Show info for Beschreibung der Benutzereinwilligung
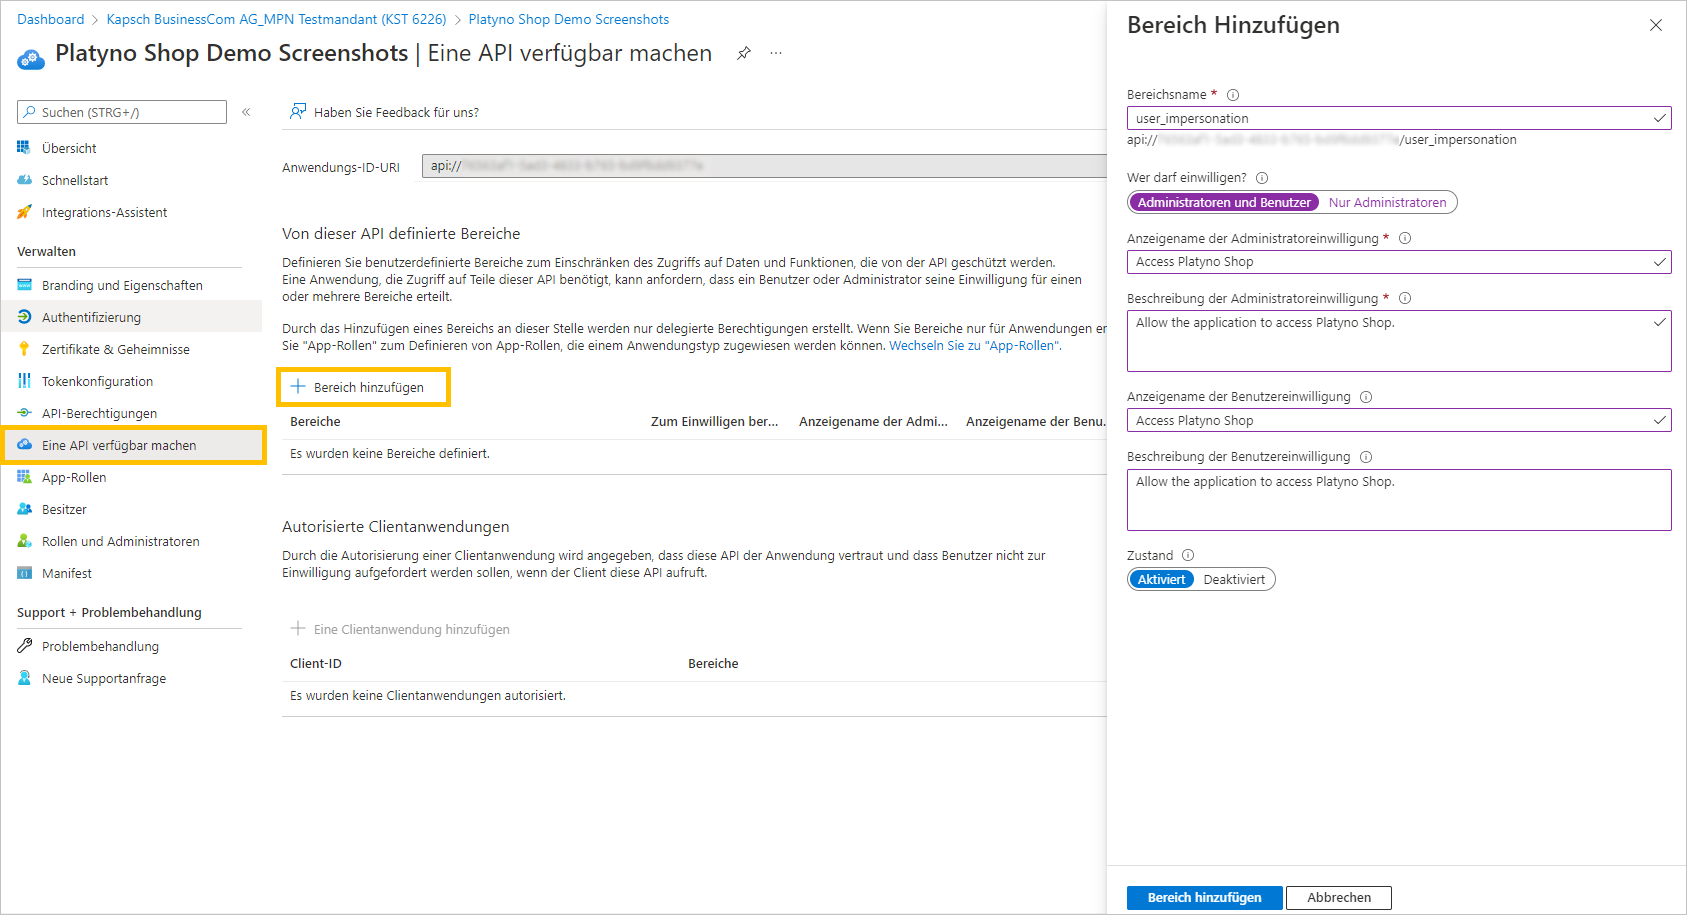This screenshot has height=915, width=1687. coord(1366,457)
